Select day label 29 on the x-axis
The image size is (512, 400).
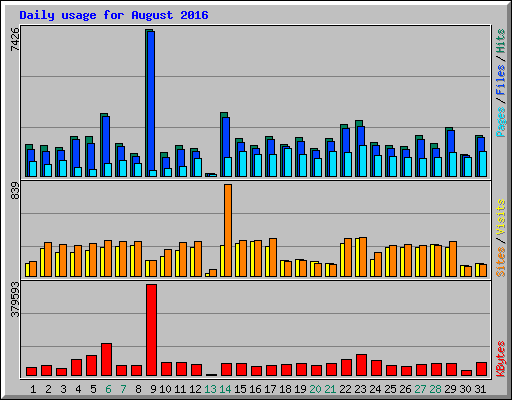pos(450,389)
